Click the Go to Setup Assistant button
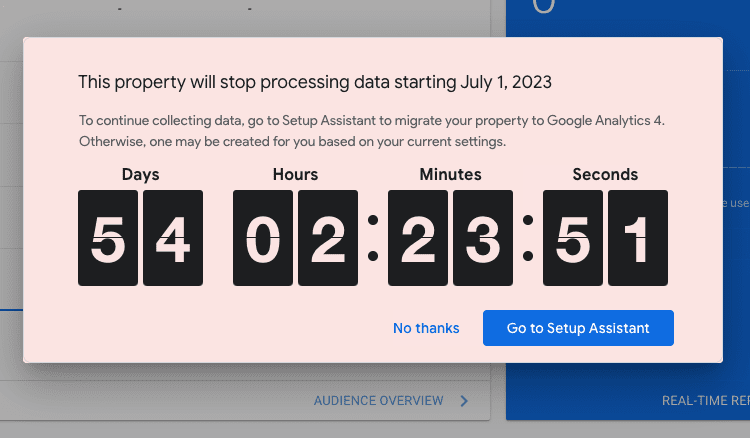 pyautogui.click(x=578, y=328)
